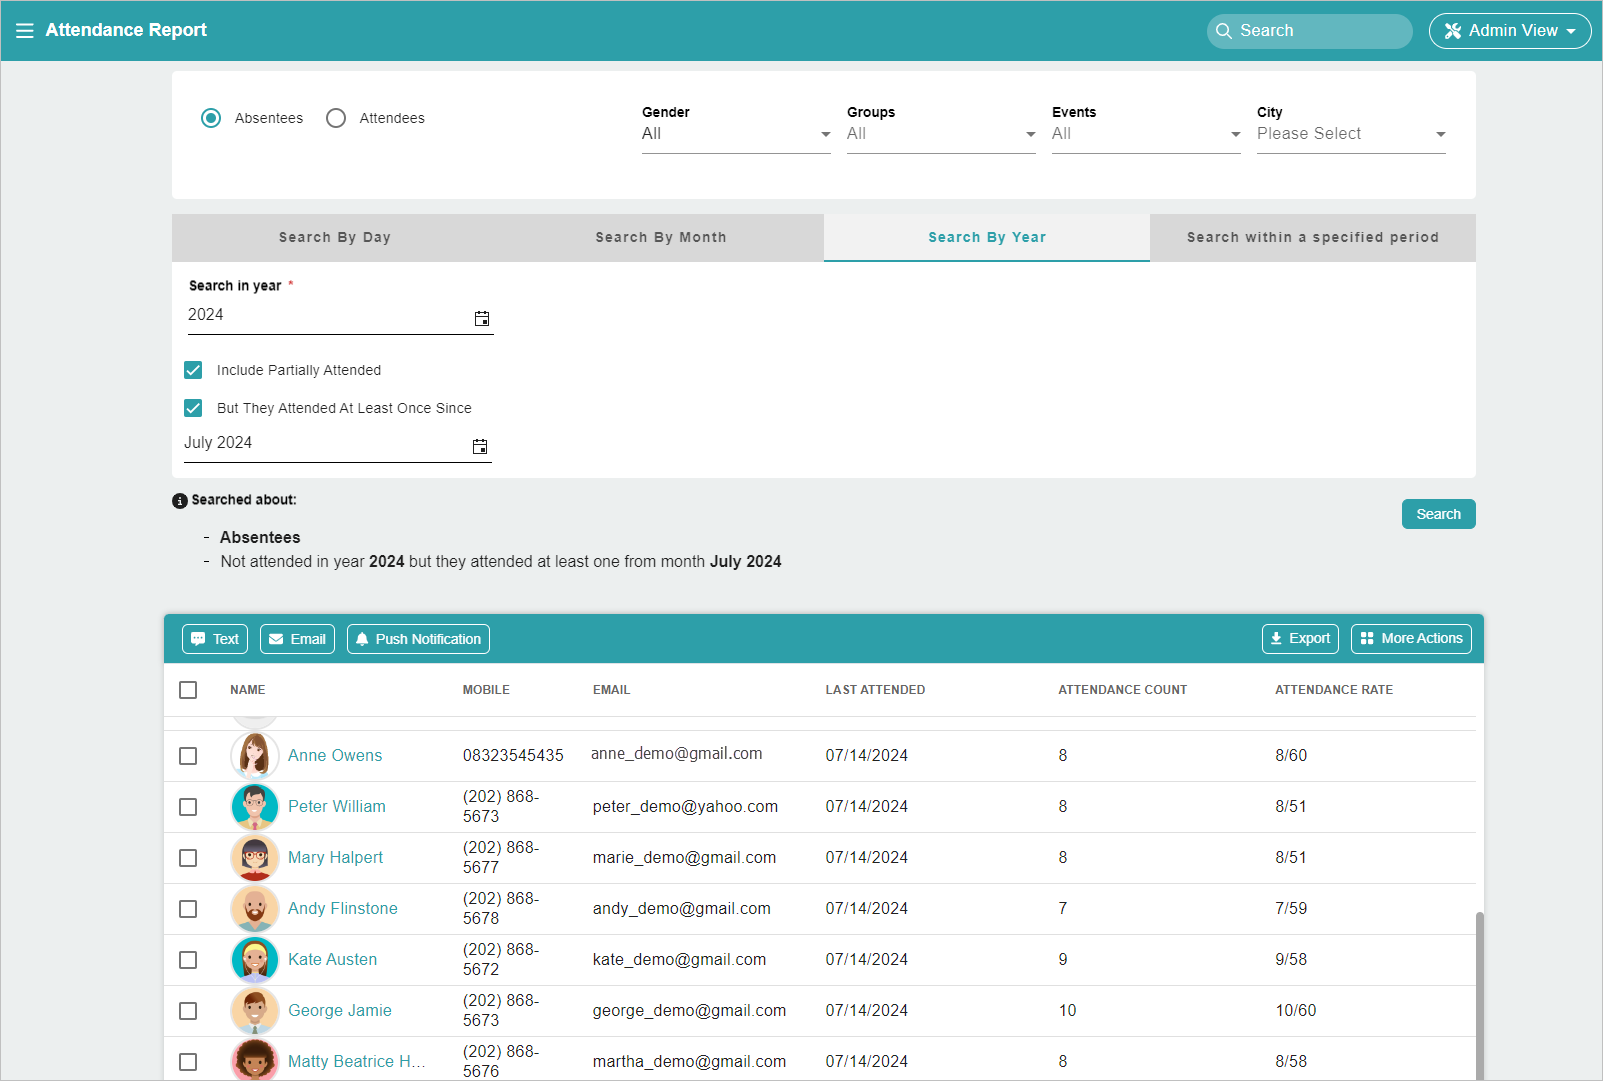The image size is (1603, 1081).
Task: Click the EMAIL column header
Action: pyautogui.click(x=611, y=690)
